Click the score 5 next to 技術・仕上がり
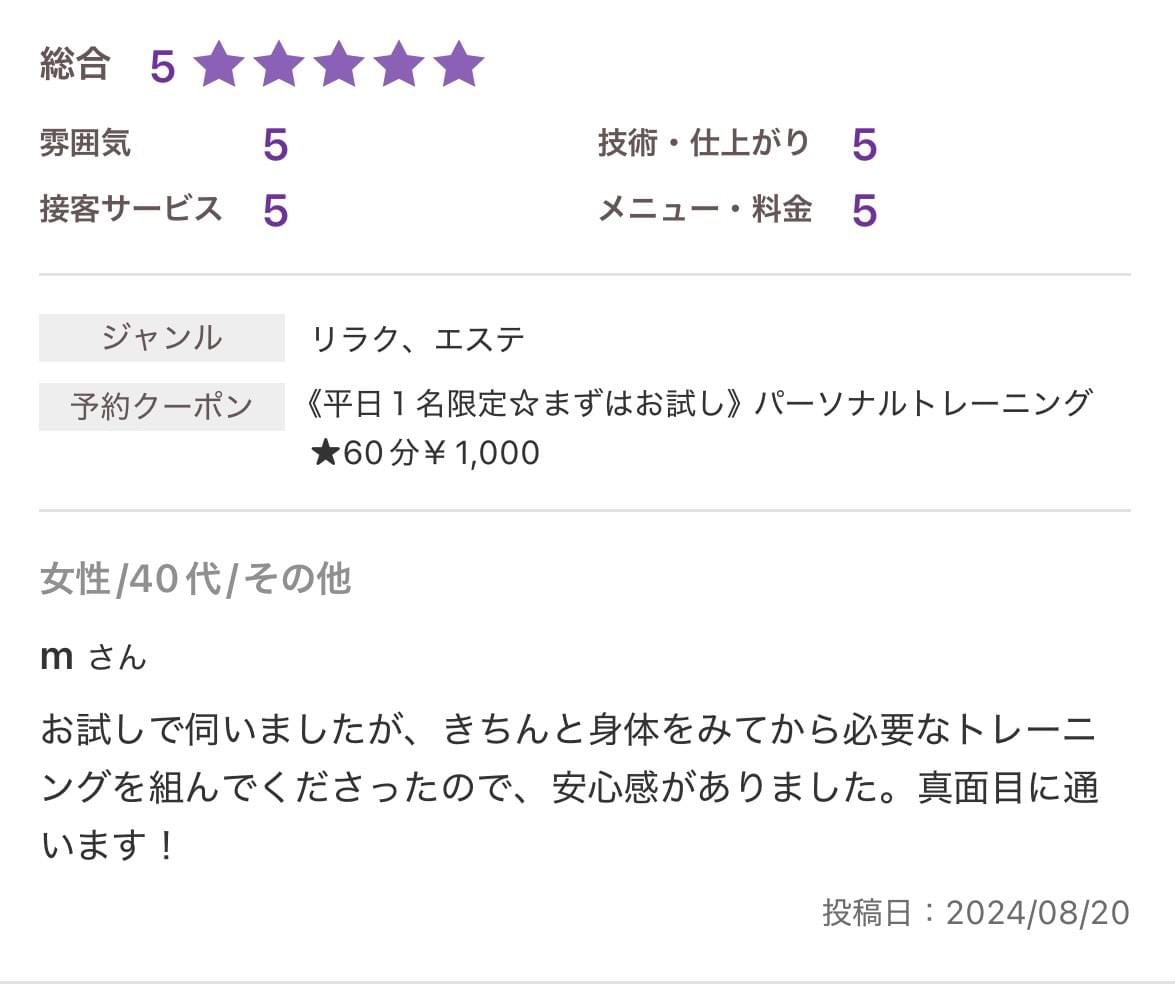Screen dimensions: 1175x986 click(x=864, y=146)
